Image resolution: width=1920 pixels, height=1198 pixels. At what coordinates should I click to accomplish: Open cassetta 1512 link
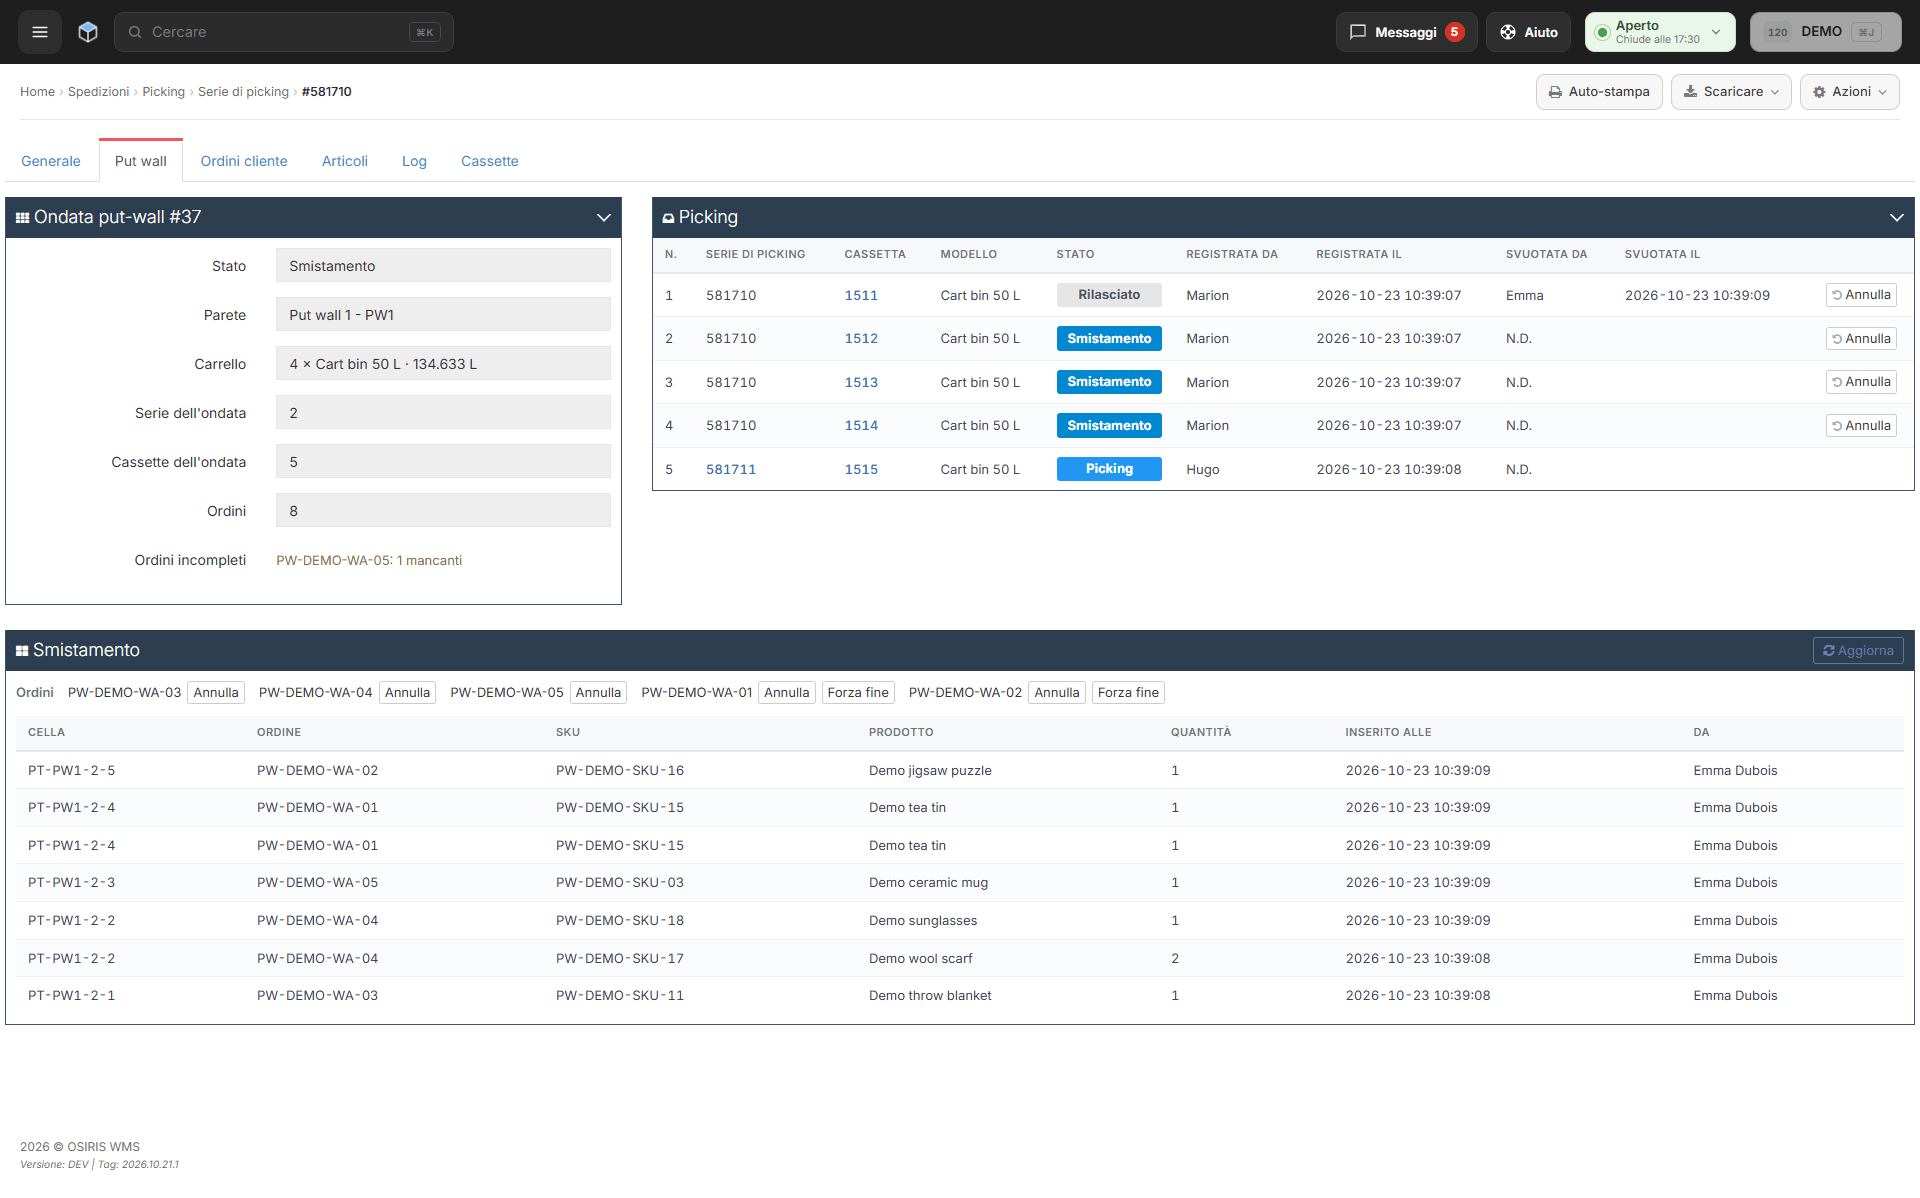click(x=861, y=339)
